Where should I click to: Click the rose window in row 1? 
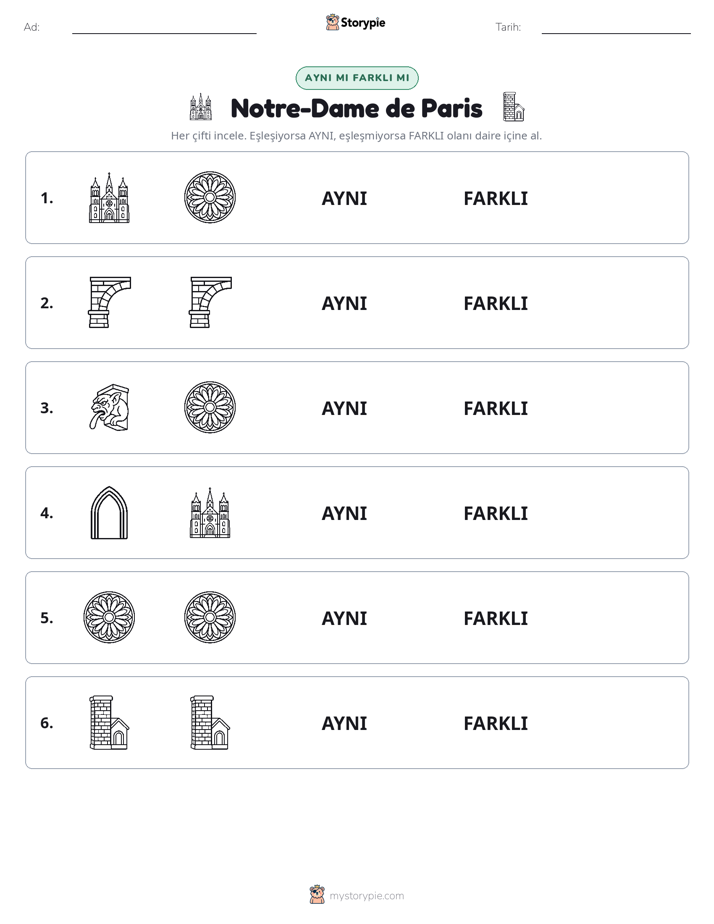coord(210,197)
